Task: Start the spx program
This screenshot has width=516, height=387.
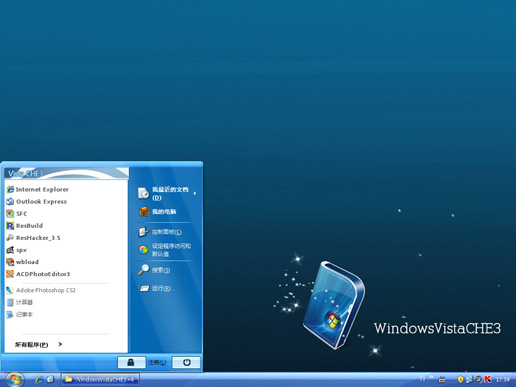Action: (17, 250)
